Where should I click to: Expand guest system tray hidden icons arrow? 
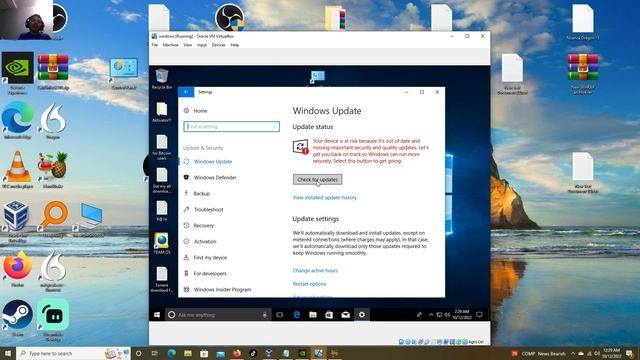[x=431, y=315]
